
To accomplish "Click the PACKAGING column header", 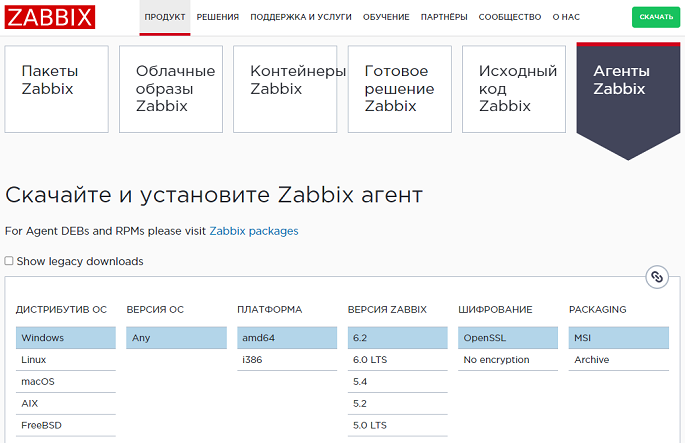I will point(597,309).
